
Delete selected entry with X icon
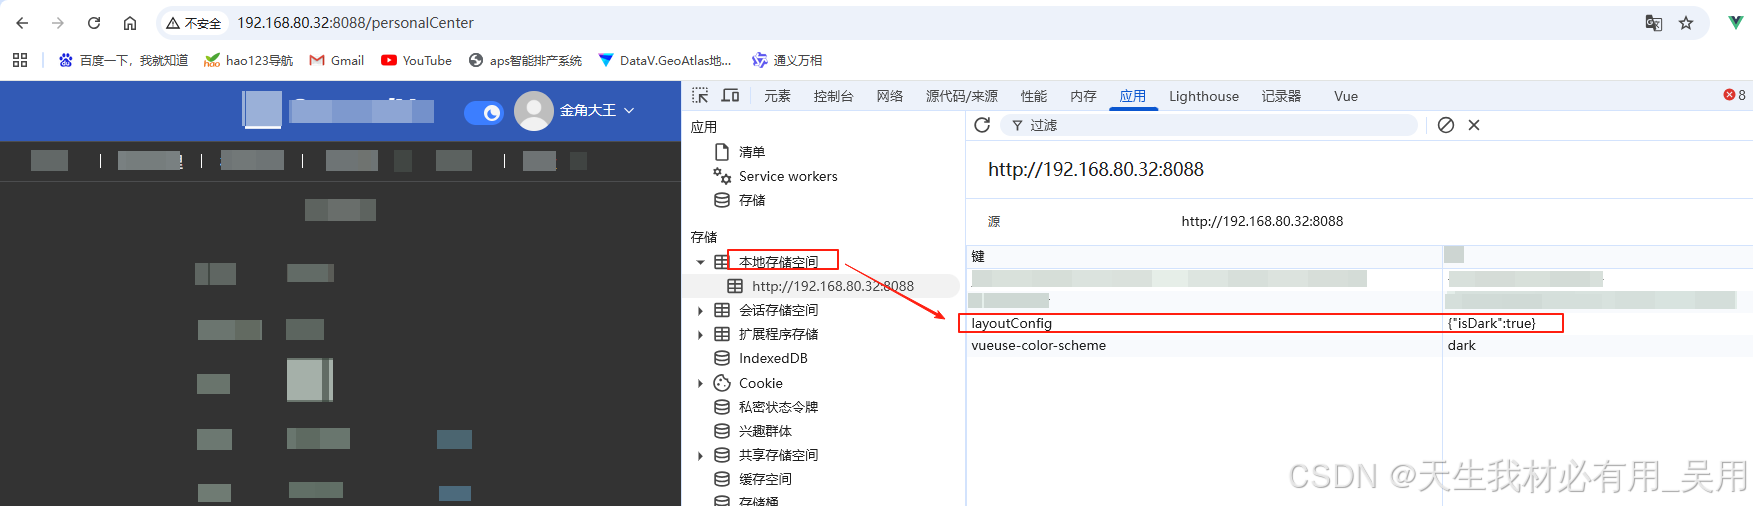point(1474,125)
